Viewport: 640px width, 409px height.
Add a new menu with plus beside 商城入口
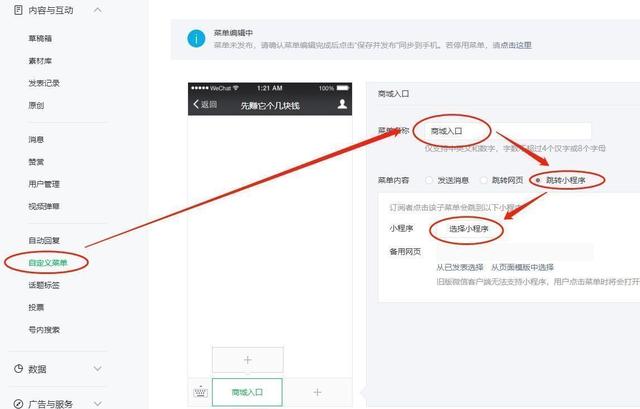click(317, 392)
